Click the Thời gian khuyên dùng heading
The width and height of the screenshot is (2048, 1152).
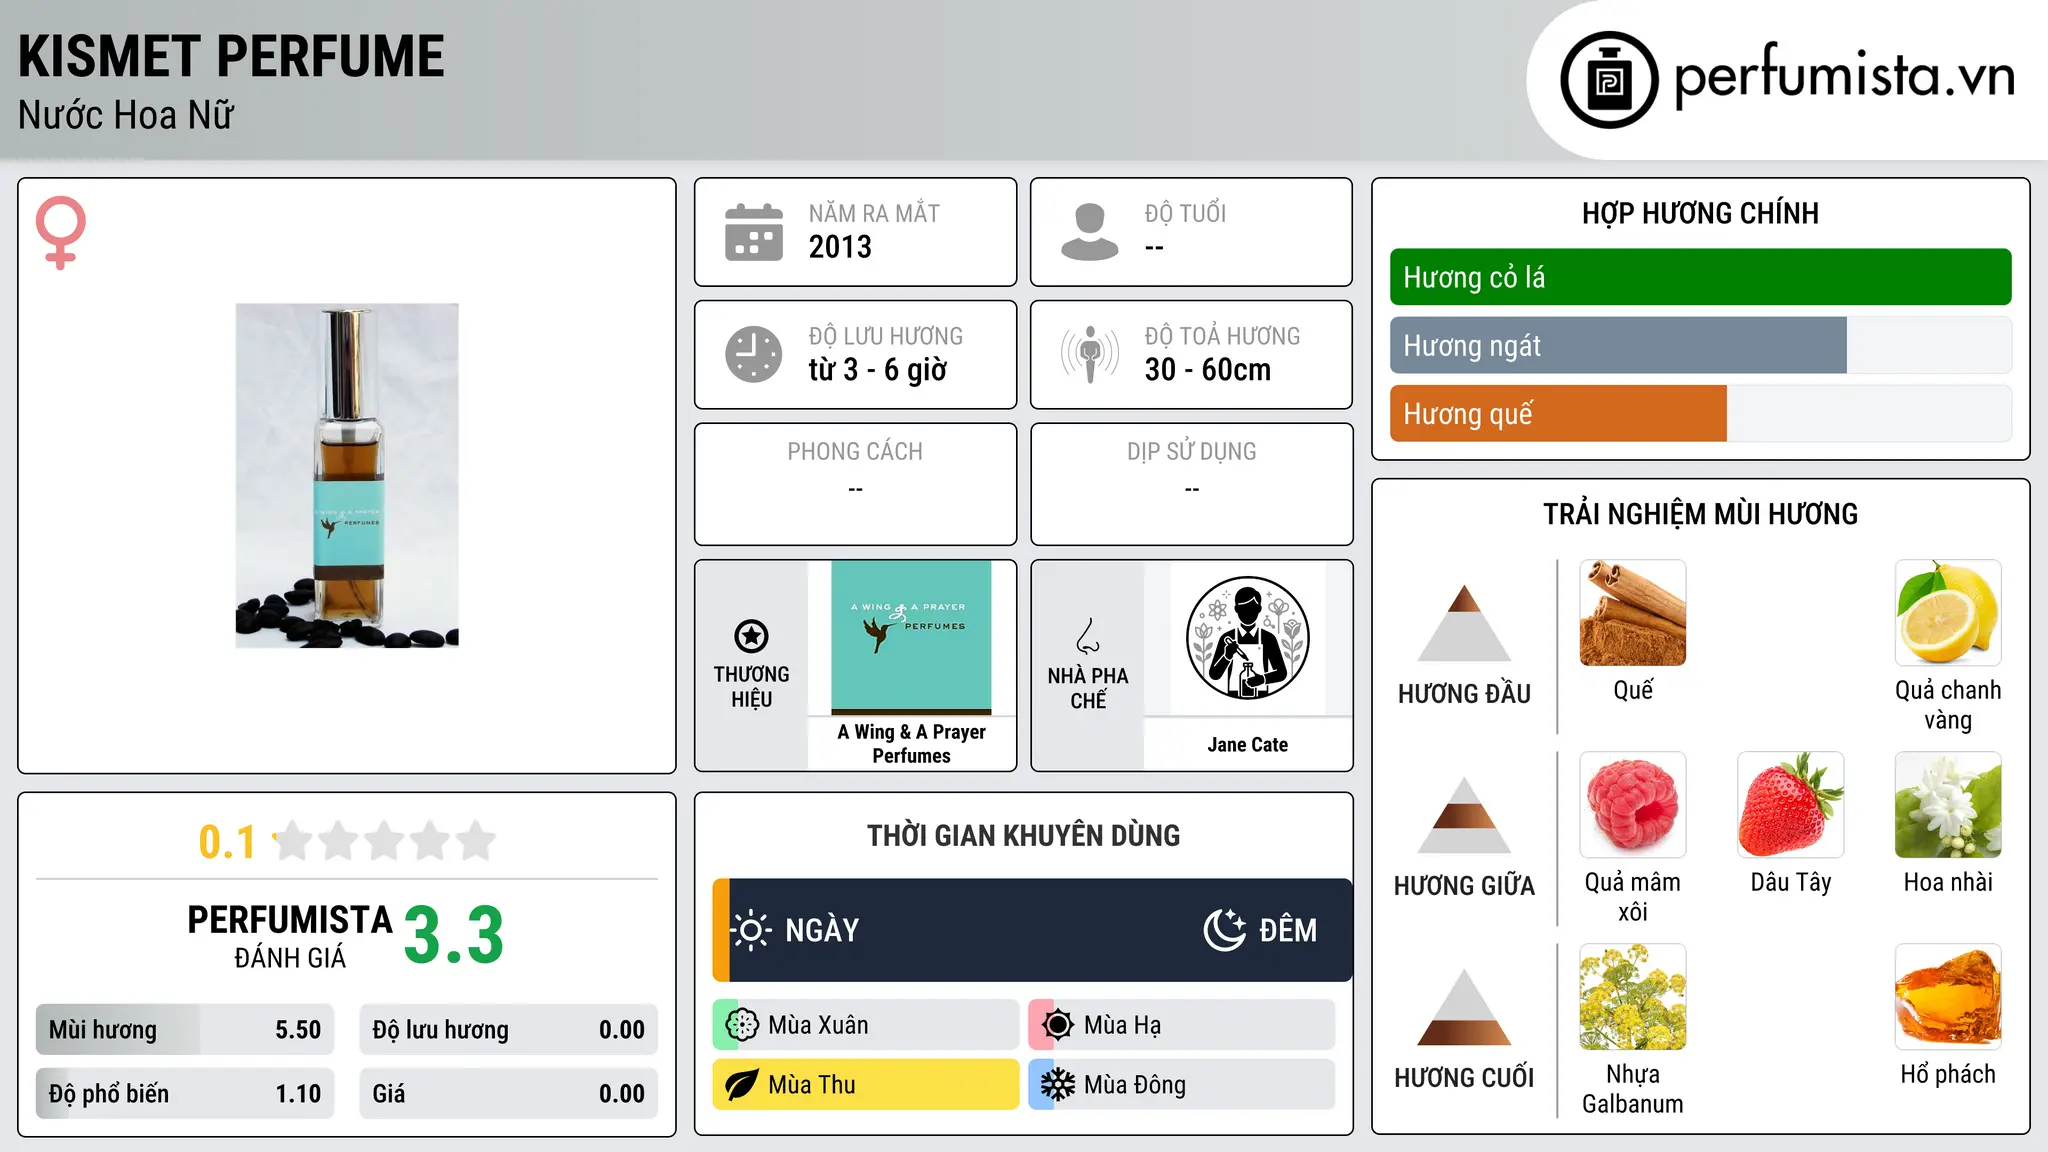click(x=1023, y=835)
